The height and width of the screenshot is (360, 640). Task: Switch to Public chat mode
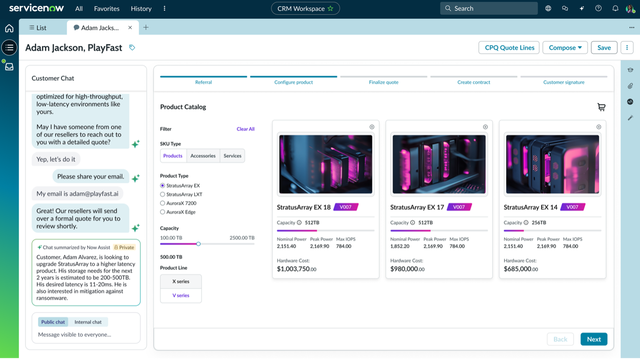53,322
